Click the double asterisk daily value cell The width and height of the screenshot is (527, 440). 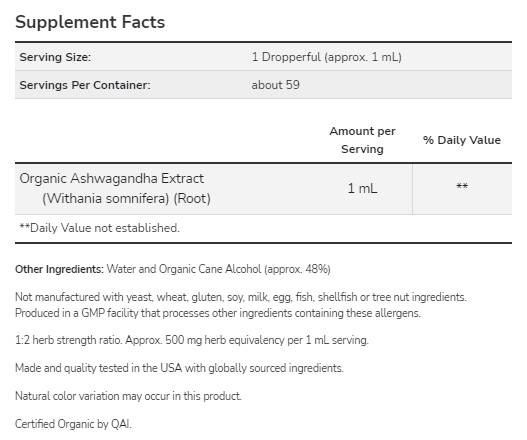(462, 186)
